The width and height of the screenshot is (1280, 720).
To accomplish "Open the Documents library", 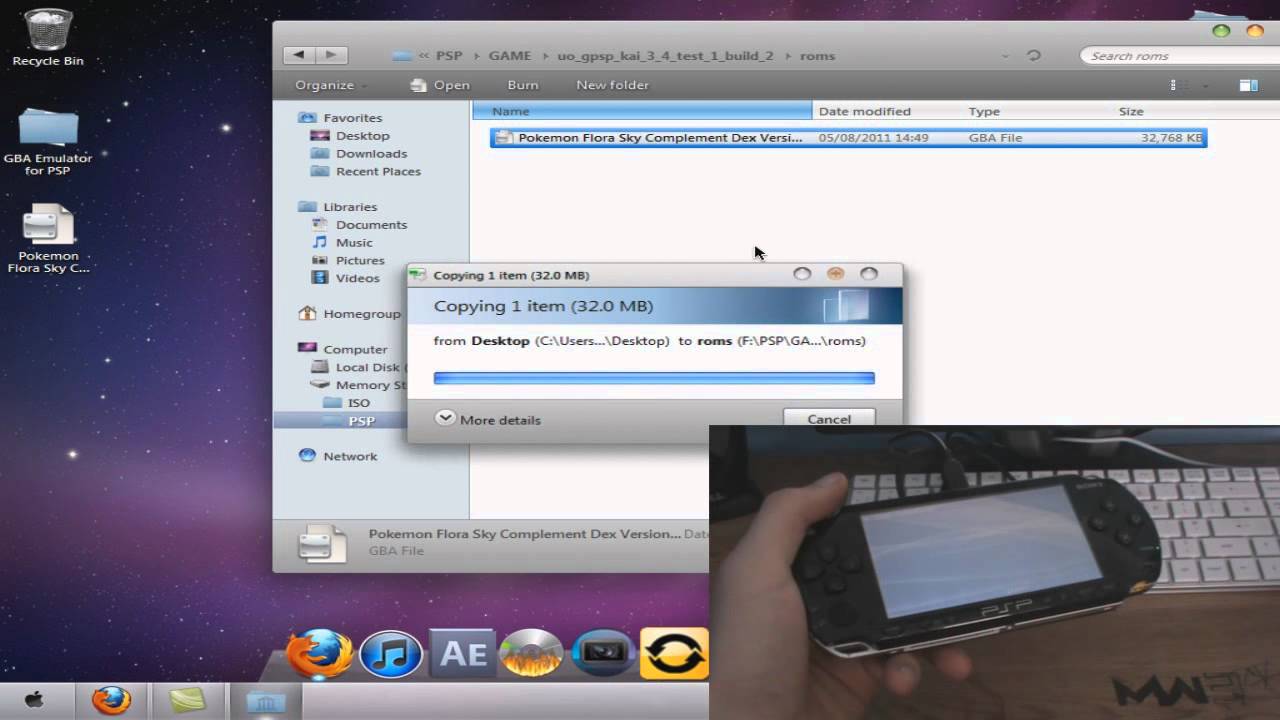I will 371,225.
